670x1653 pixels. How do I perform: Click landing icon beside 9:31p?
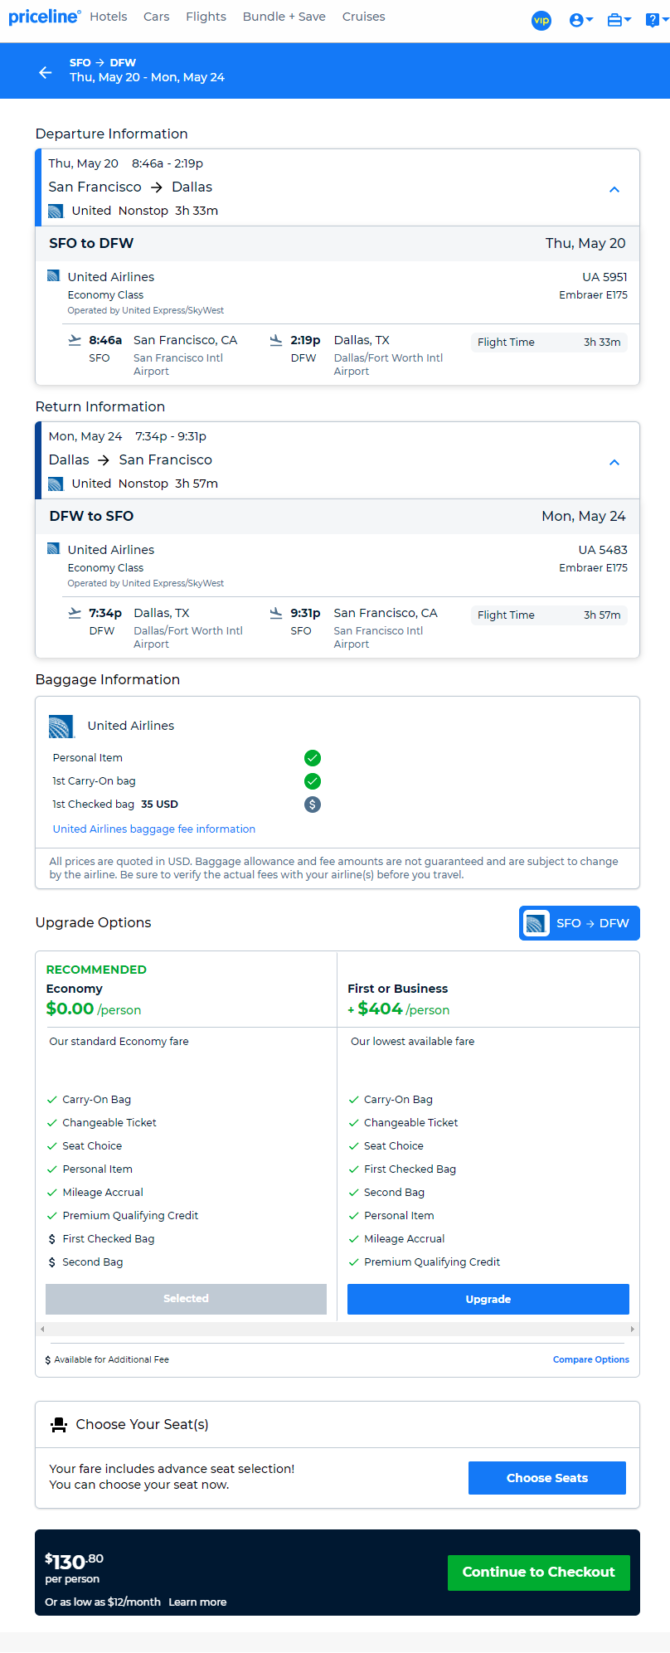point(276,614)
